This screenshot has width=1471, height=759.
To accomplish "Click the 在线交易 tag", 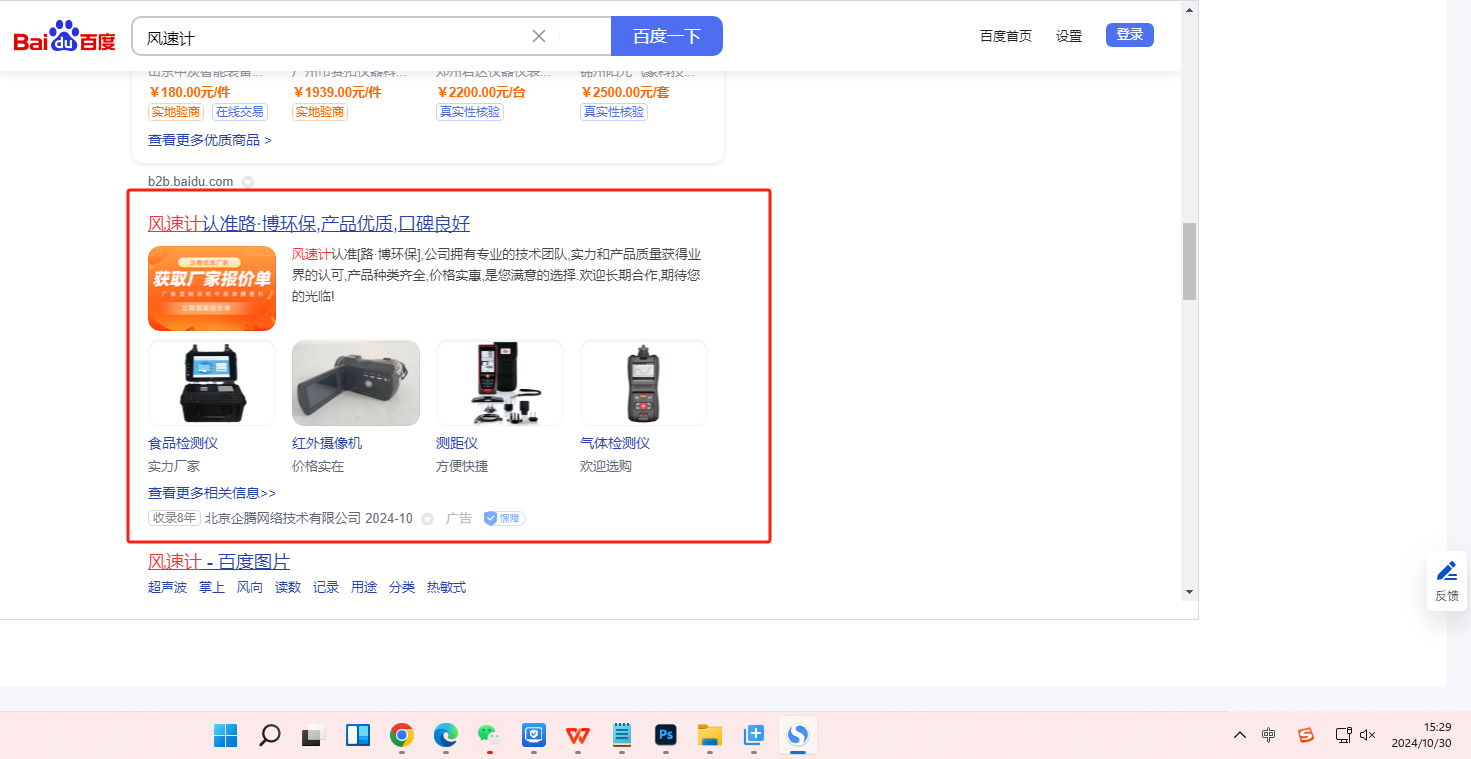I will 240,112.
